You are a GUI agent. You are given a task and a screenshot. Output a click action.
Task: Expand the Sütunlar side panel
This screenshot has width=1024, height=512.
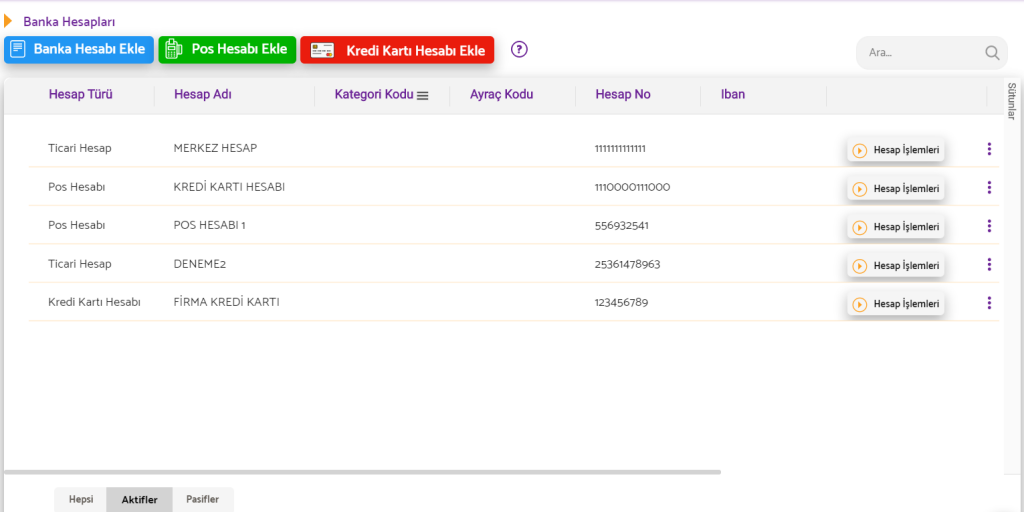[x=1011, y=101]
